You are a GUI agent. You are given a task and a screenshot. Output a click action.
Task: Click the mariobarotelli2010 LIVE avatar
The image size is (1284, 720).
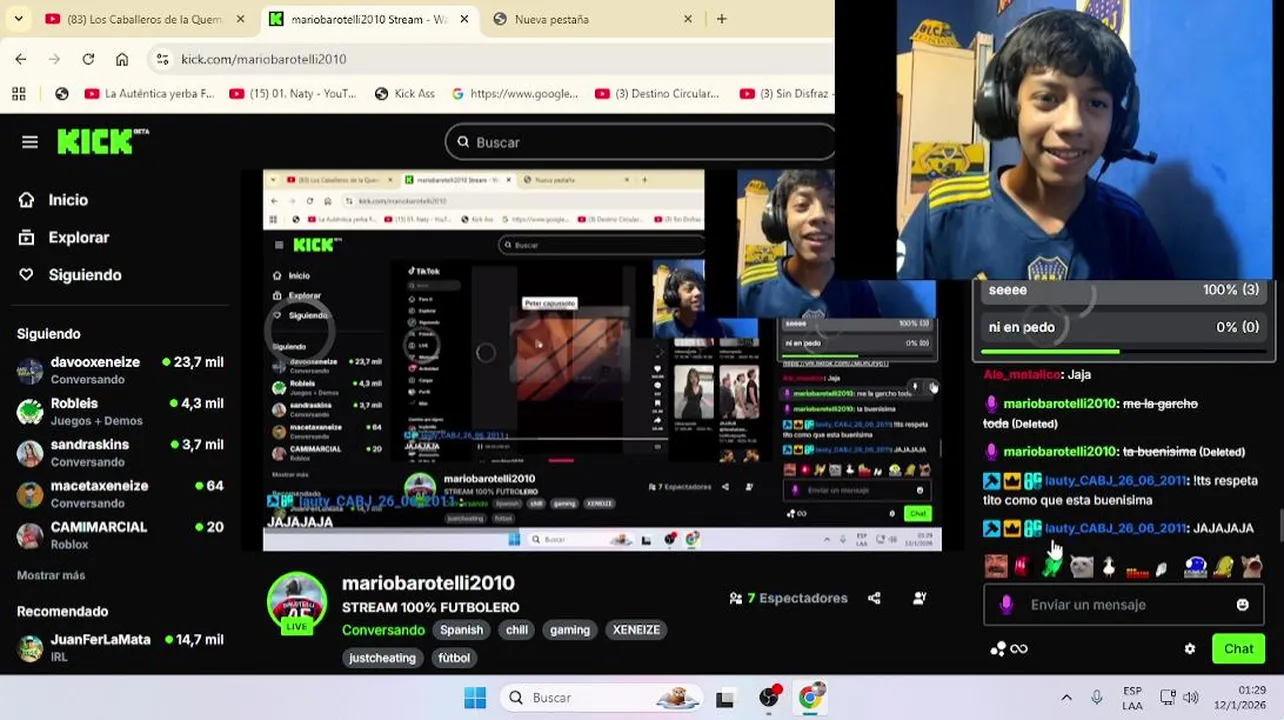(296, 602)
